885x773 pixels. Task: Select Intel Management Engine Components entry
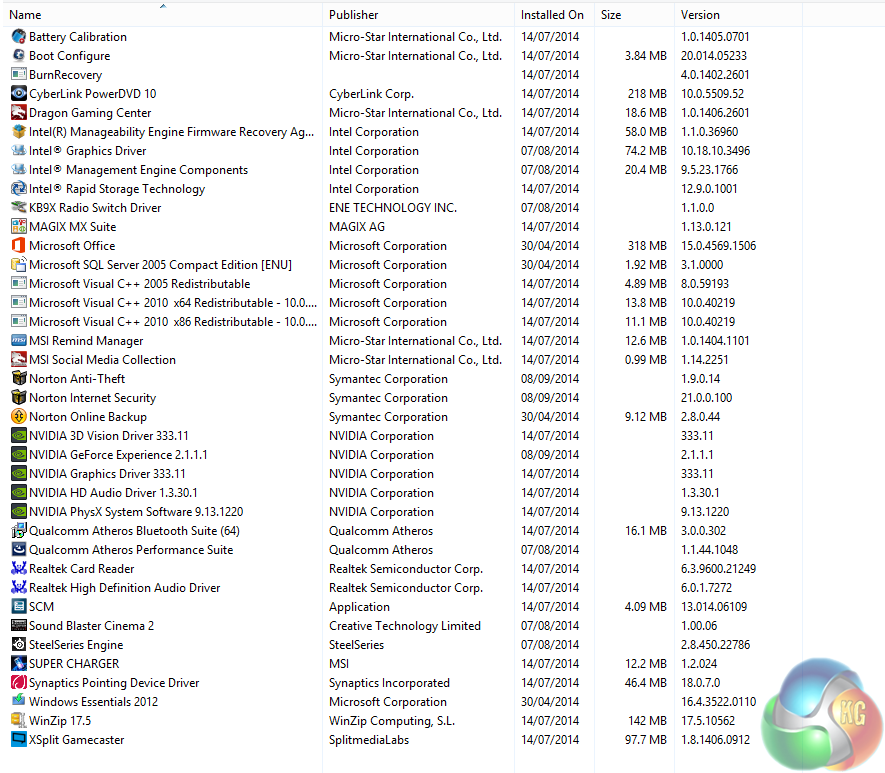138,170
